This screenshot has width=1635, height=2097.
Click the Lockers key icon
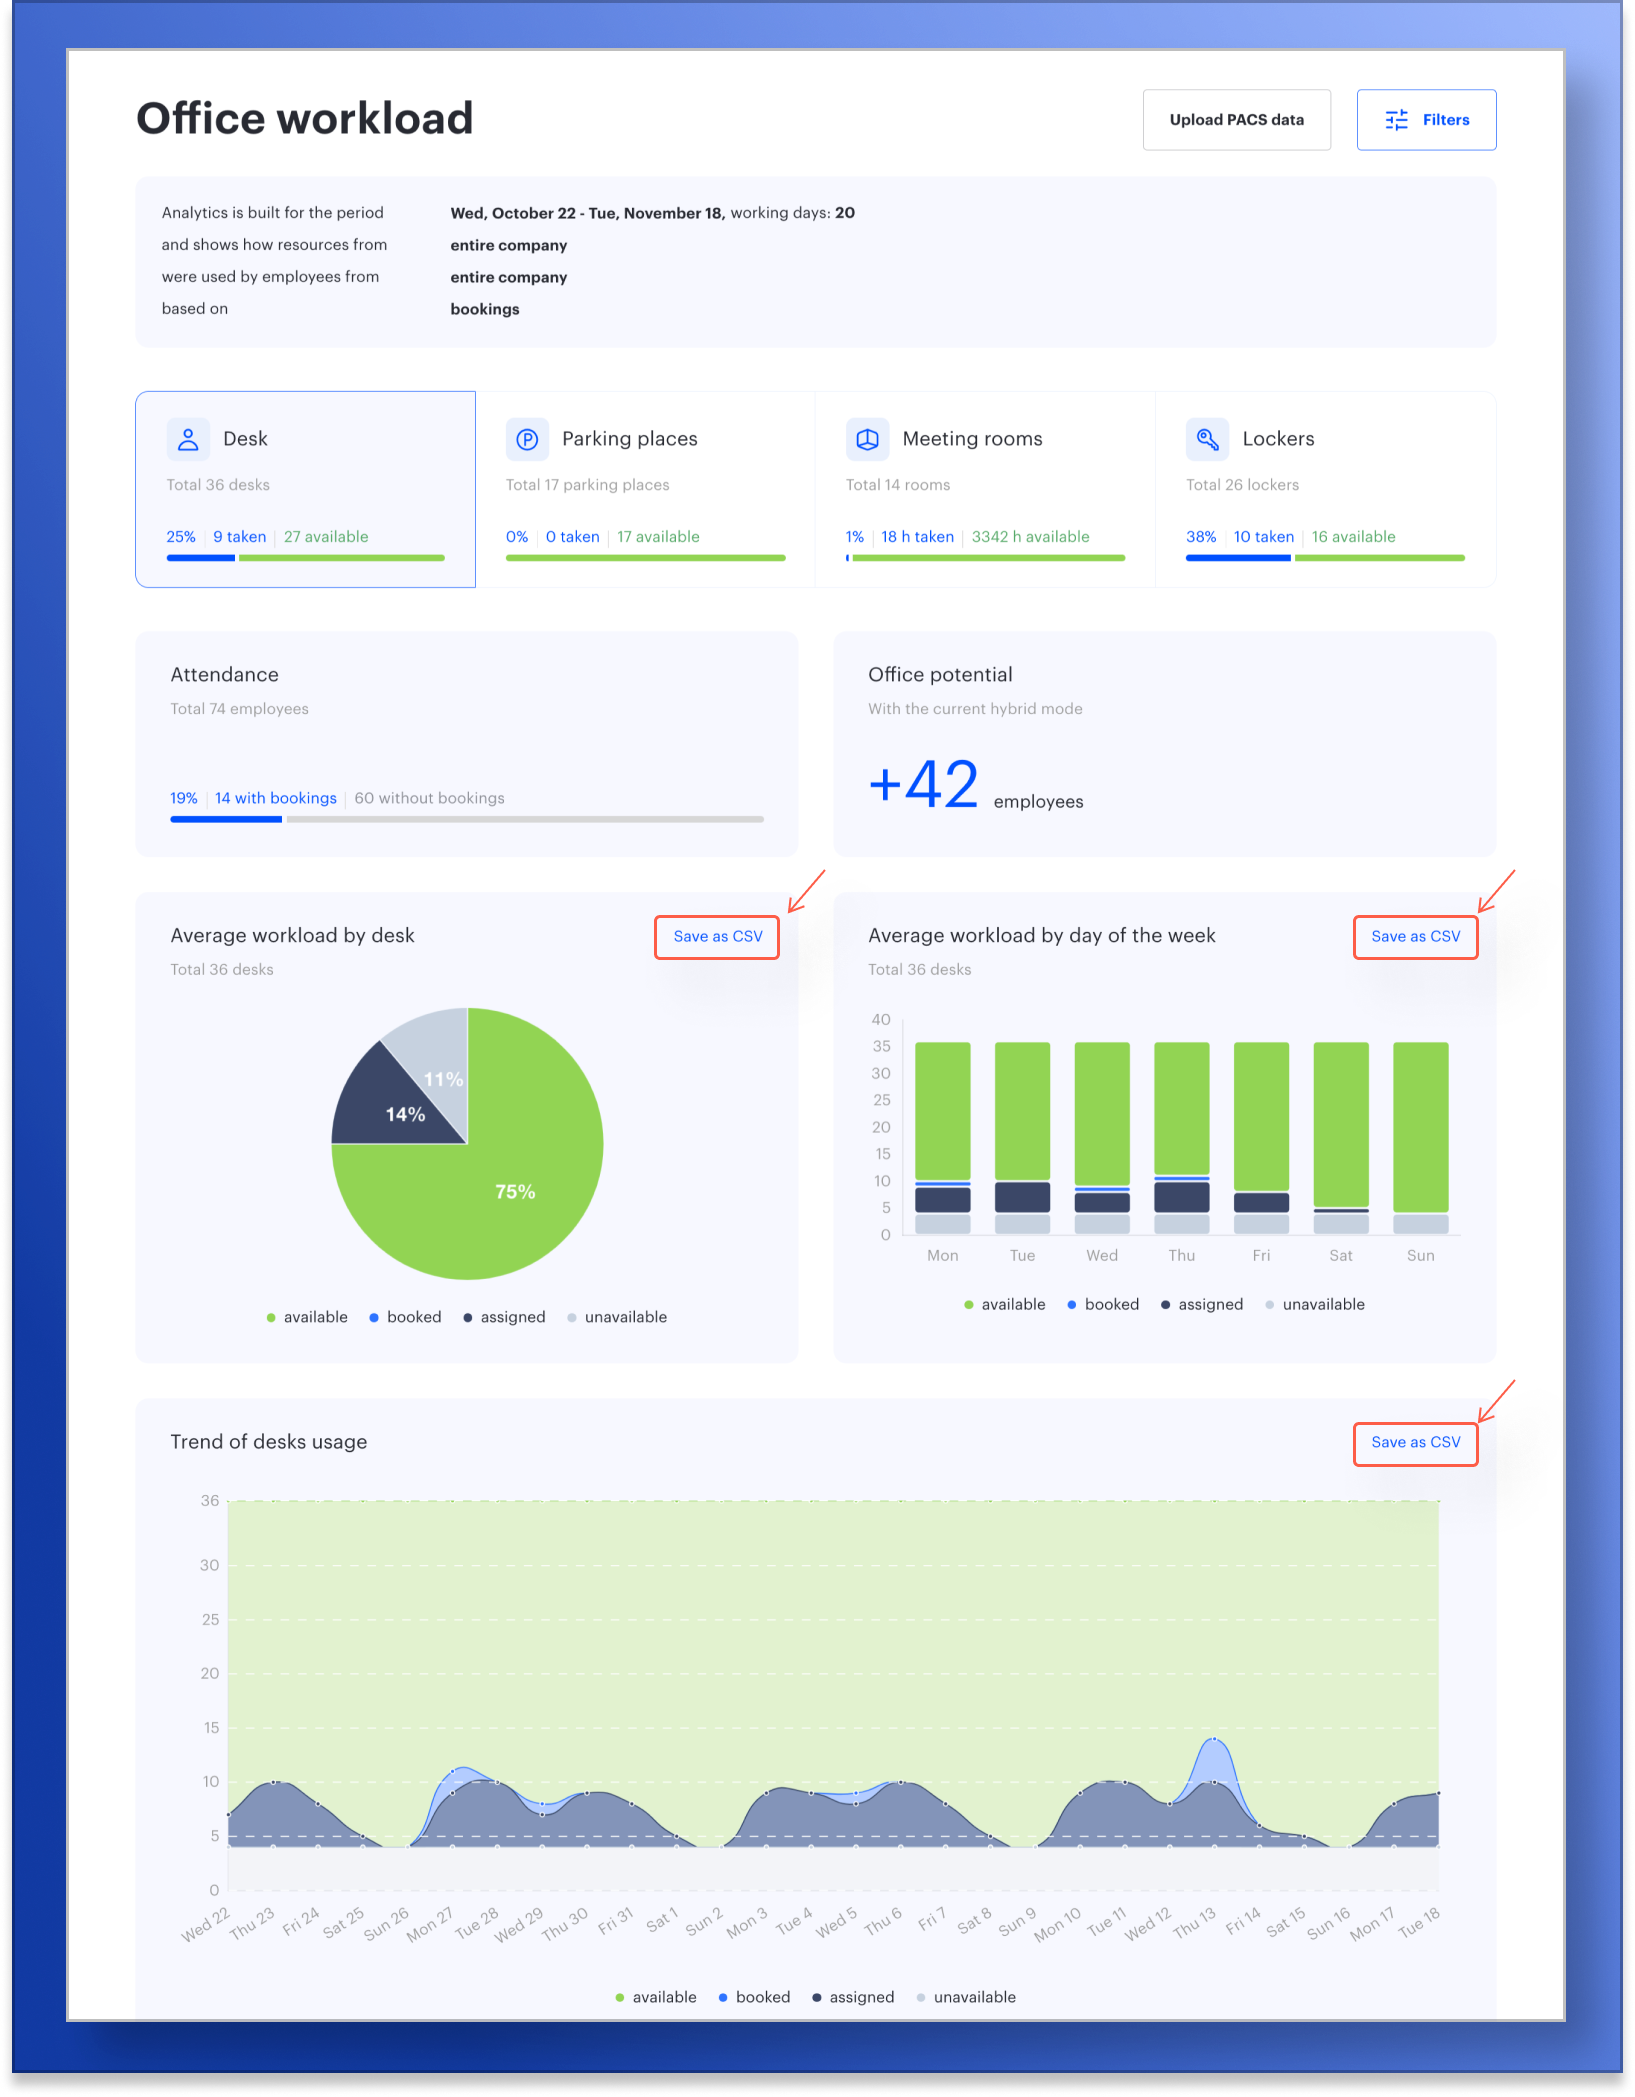coord(1207,438)
